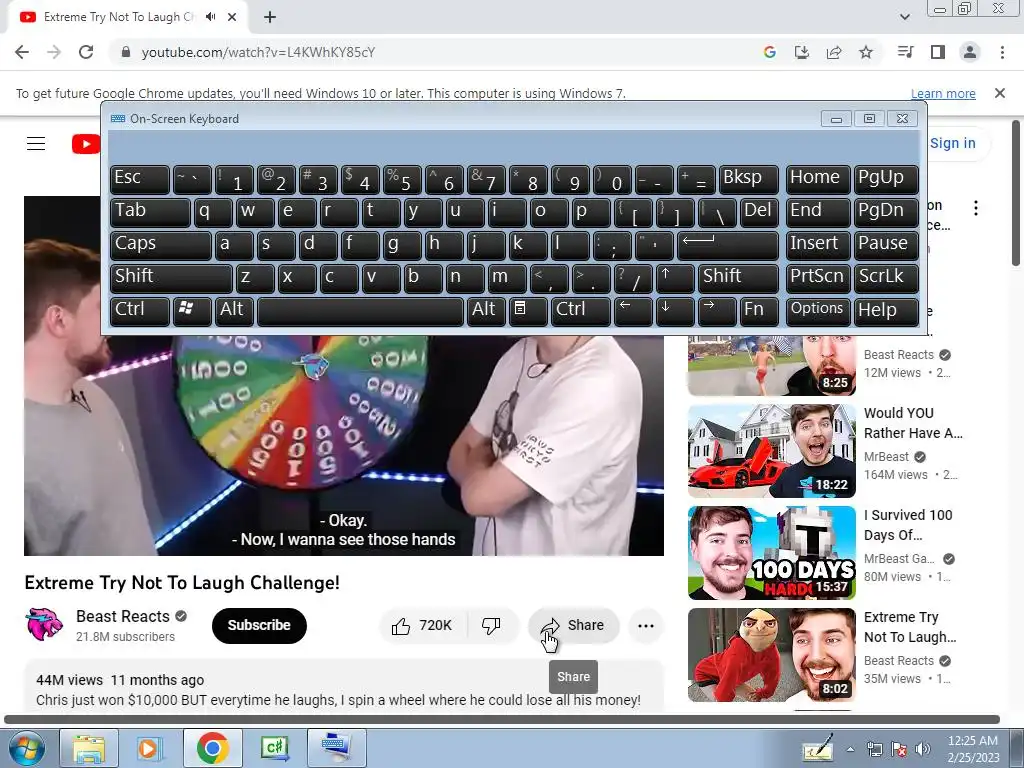Click the left arrow key on keyboard
Image resolution: width=1024 pixels, height=768 pixels.
click(x=633, y=311)
